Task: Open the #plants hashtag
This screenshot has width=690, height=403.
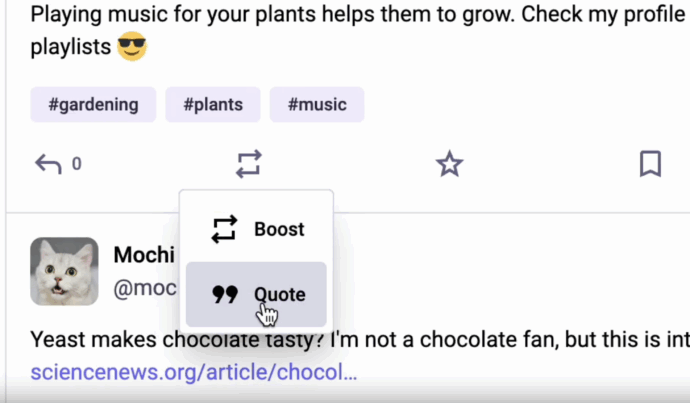Action: coord(212,105)
